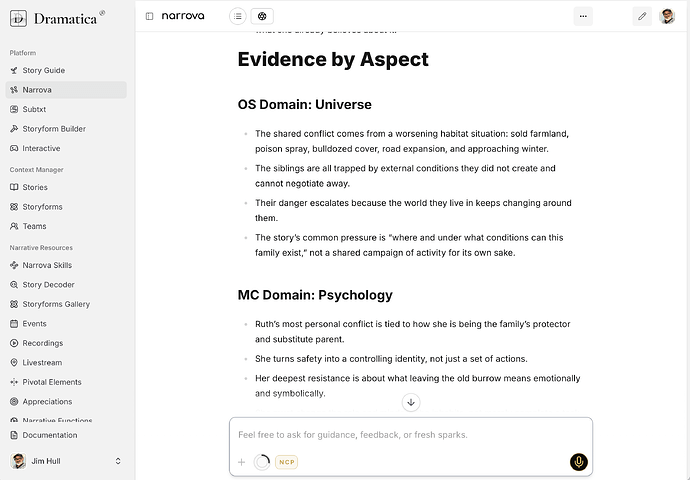The height and width of the screenshot is (480, 690).
Task: Click the Subtxt sidebar icon
Action: (14, 109)
